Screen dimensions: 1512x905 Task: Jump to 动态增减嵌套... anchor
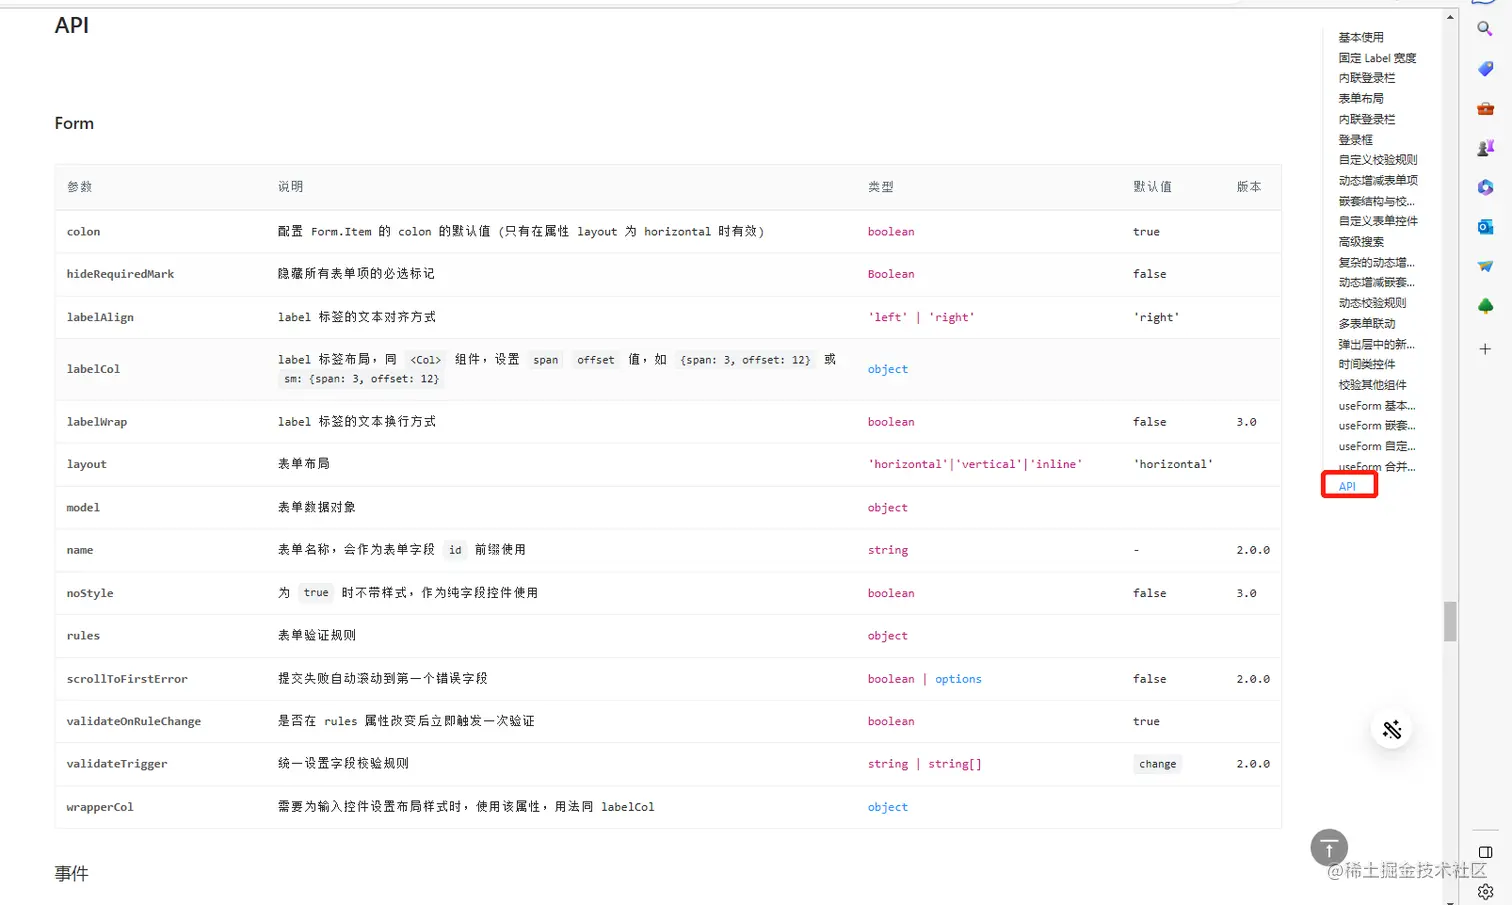click(1376, 283)
